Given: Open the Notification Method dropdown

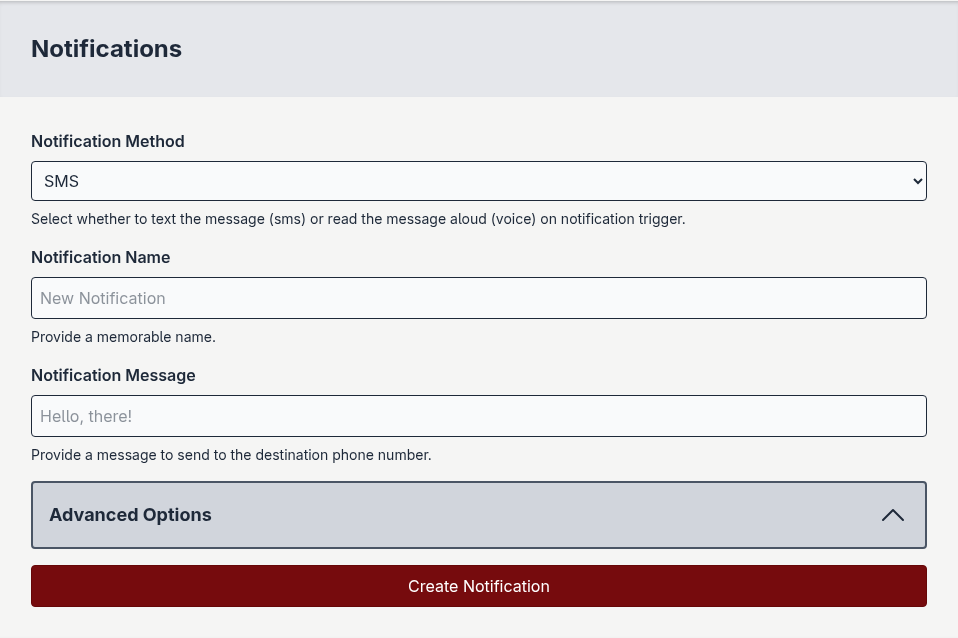Looking at the screenshot, I should [479, 181].
